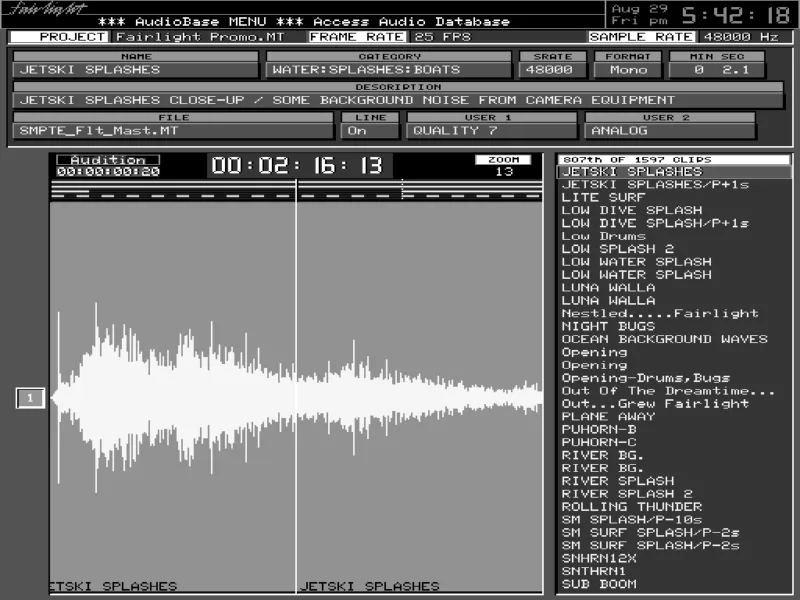Click the clock display 5:42:18

tap(735, 15)
